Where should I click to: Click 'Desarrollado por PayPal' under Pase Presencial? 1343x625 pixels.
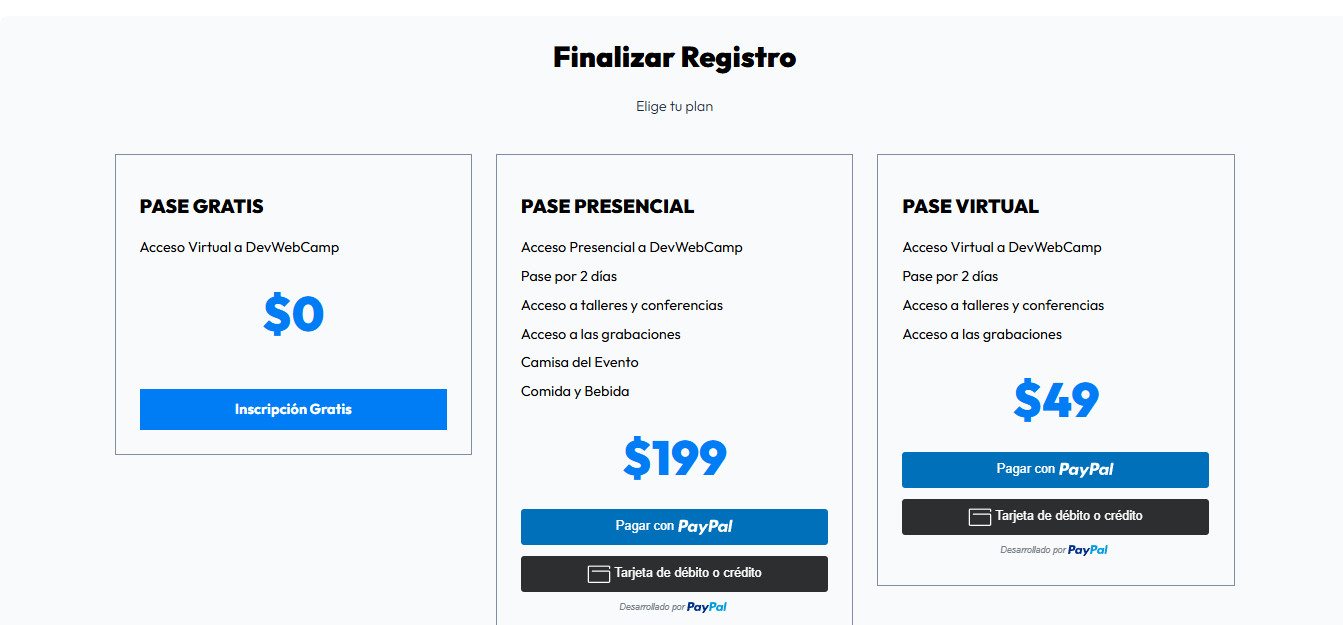pos(673,607)
